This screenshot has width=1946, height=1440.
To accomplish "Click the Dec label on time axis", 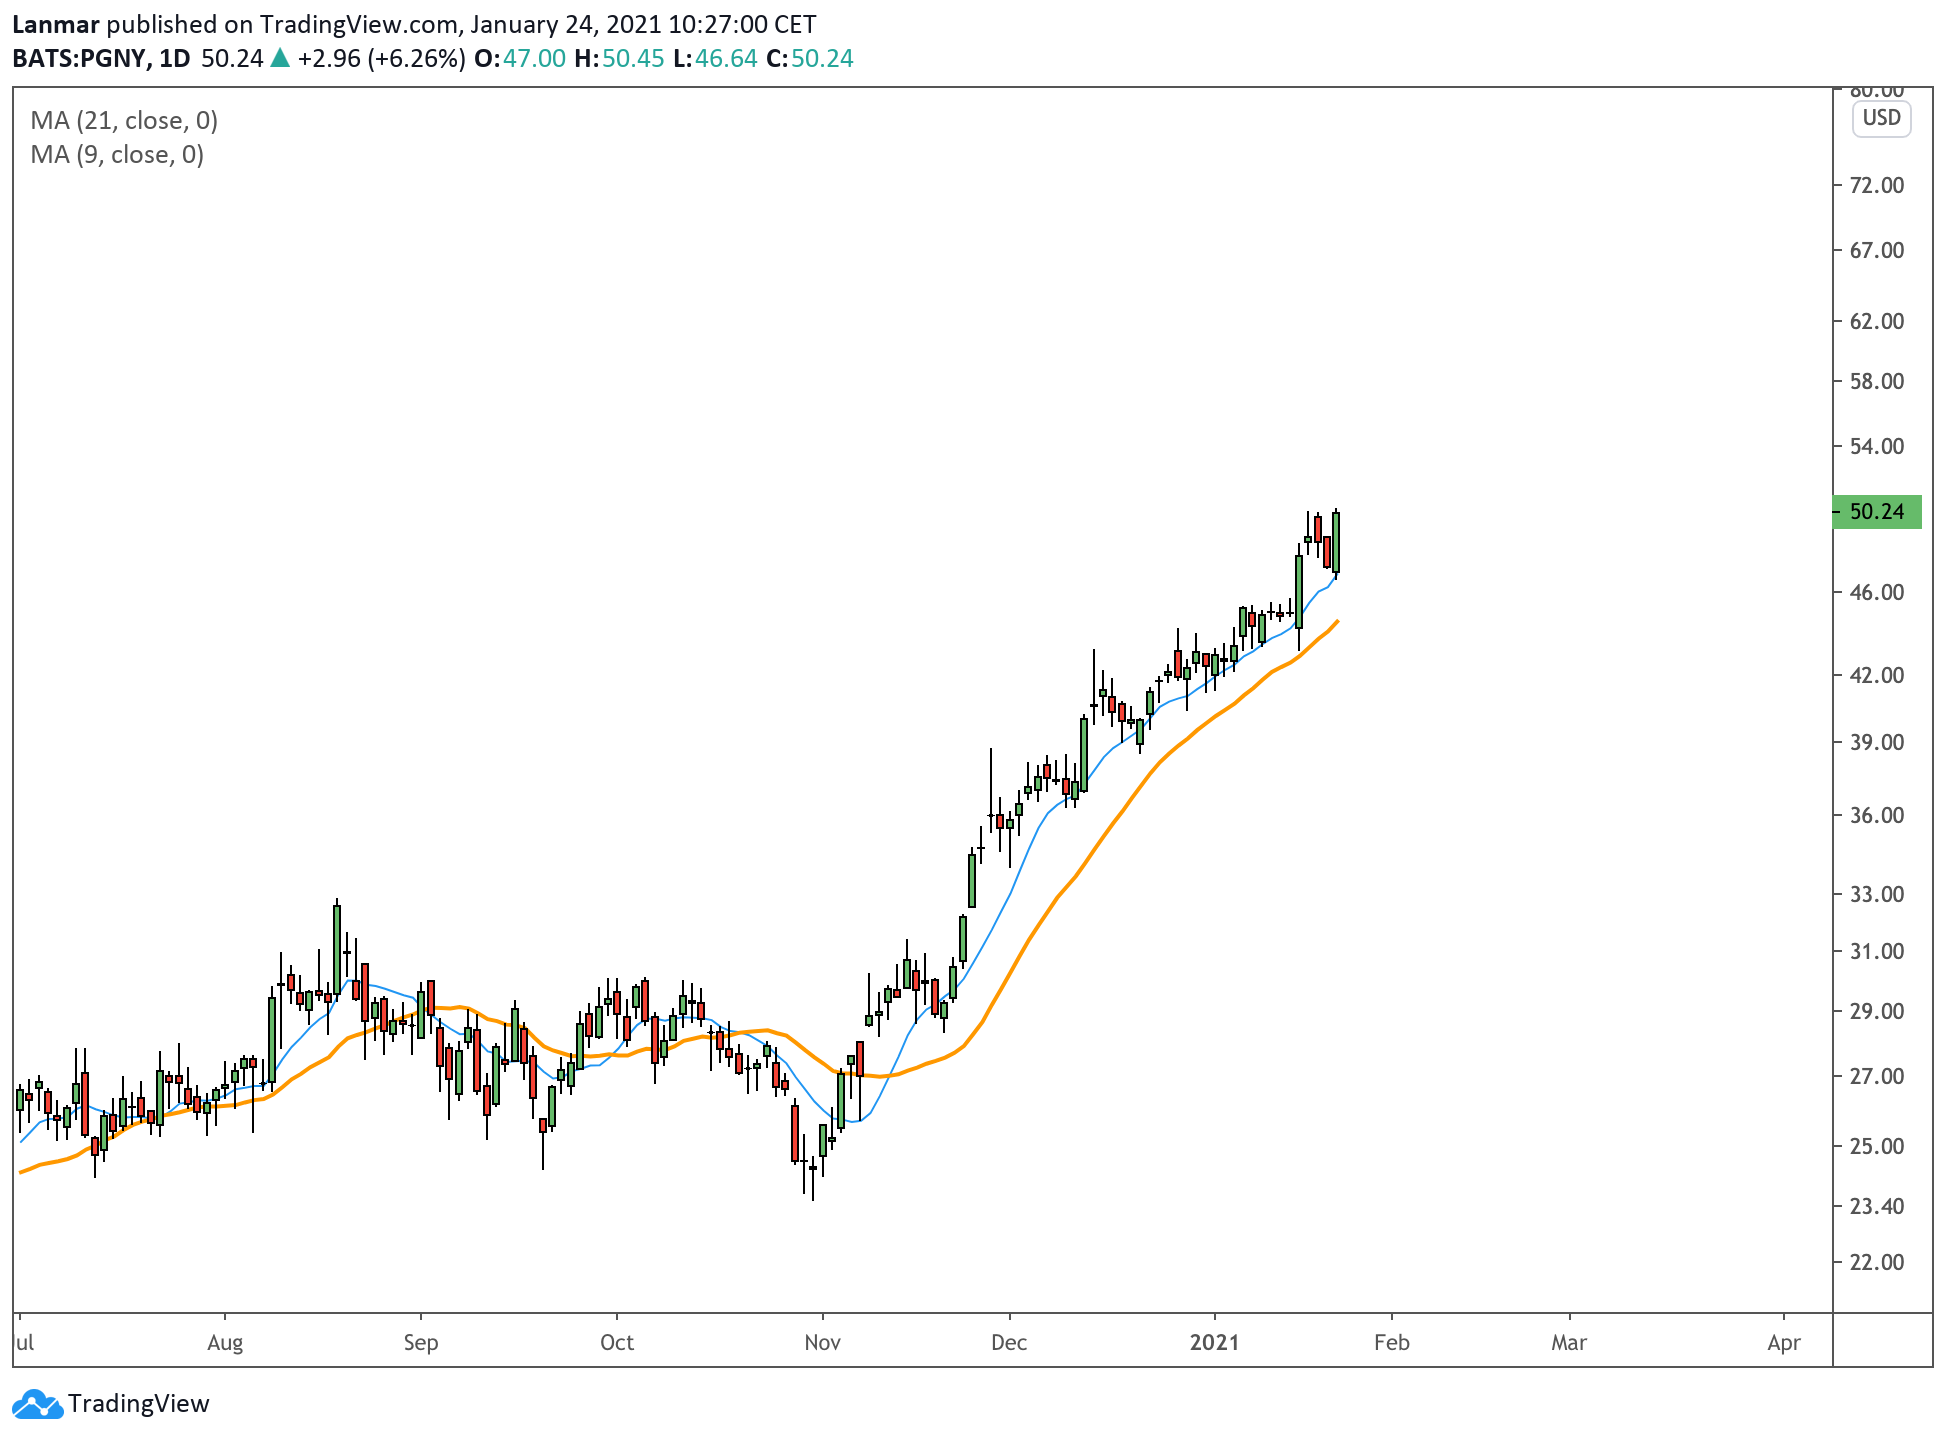I will pyautogui.click(x=1009, y=1342).
